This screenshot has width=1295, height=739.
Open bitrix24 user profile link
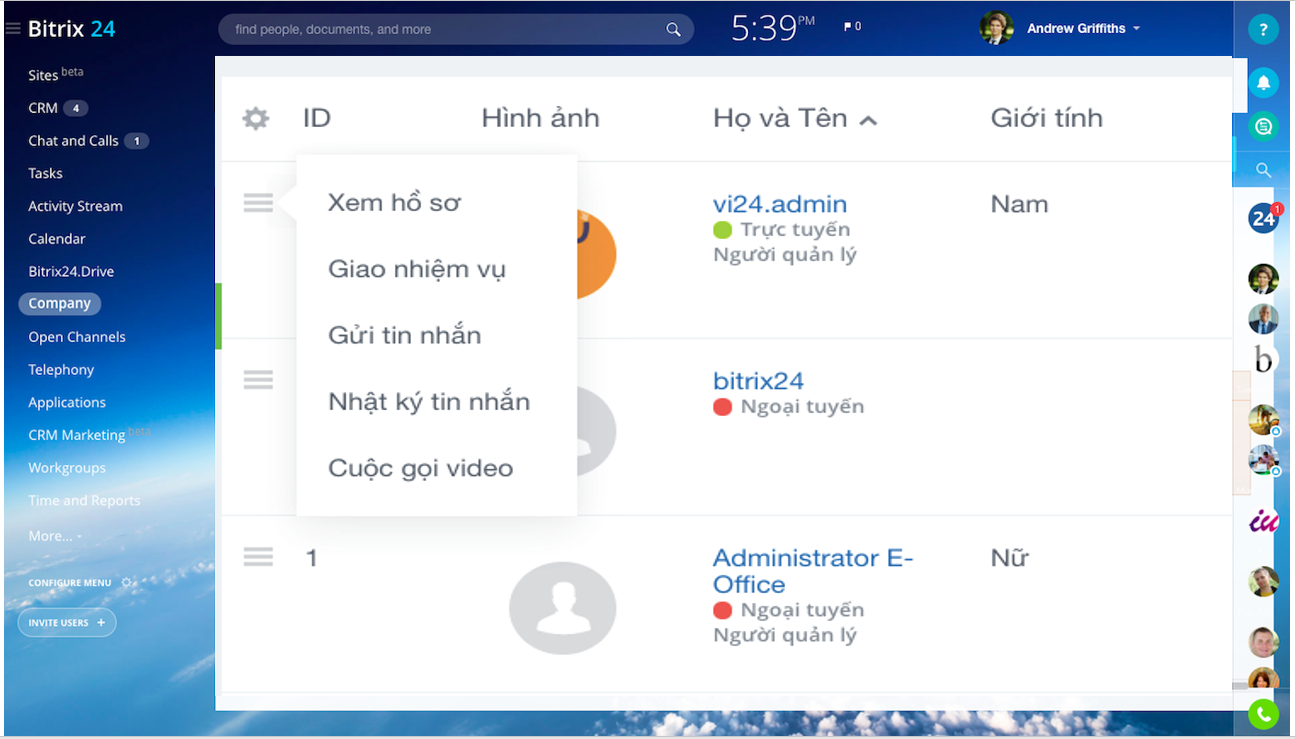pyautogui.click(x=758, y=381)
